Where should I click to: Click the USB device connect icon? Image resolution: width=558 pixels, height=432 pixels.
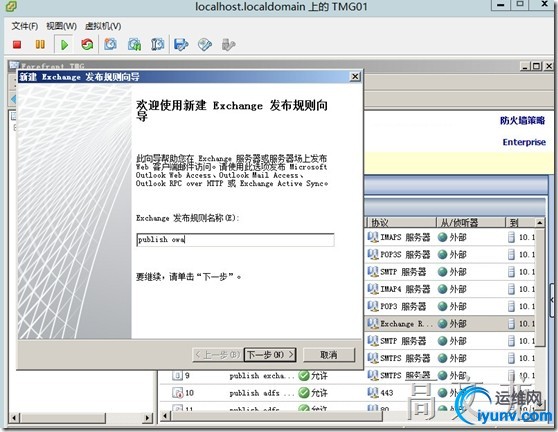[x=228, y=44]
